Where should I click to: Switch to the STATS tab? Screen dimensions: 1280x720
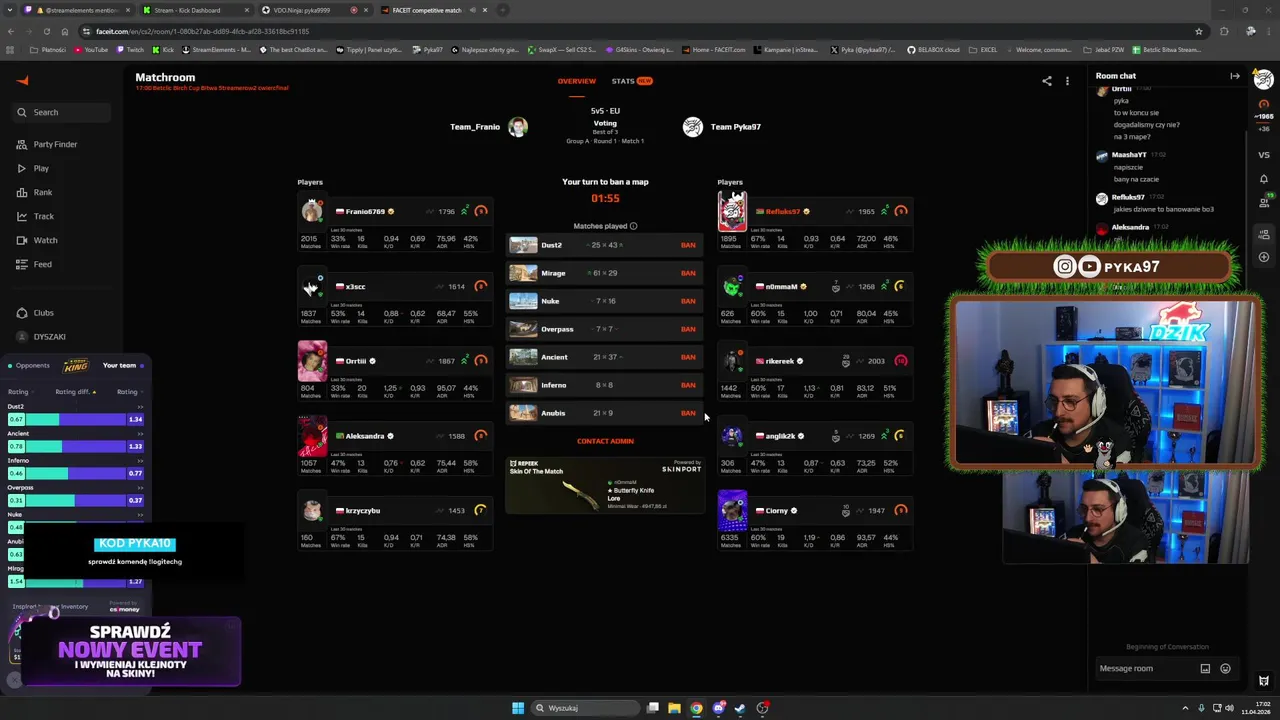coord(631,81)
